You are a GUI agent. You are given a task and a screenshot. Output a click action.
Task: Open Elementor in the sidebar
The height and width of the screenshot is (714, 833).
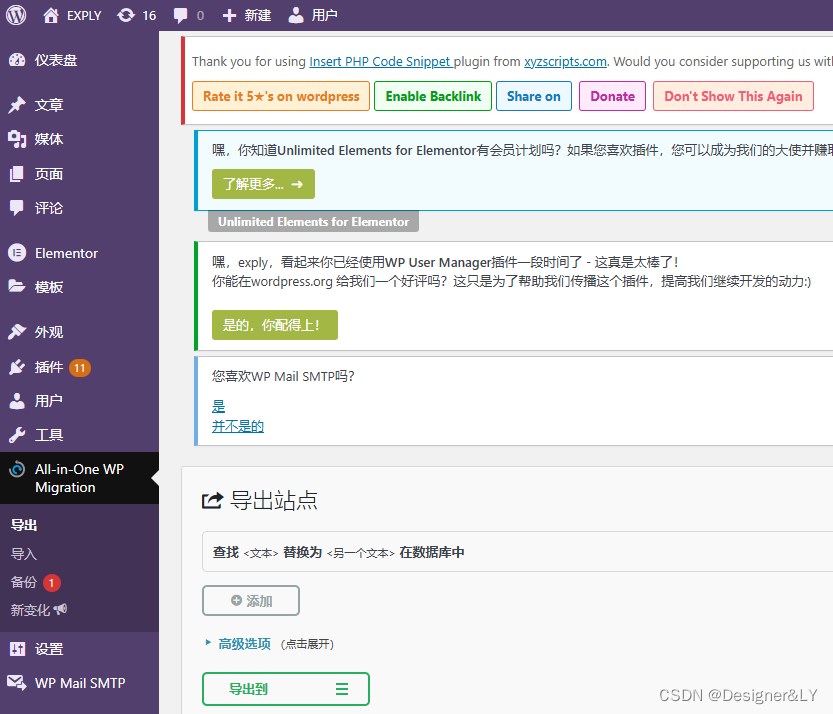[x=66, y=253]
